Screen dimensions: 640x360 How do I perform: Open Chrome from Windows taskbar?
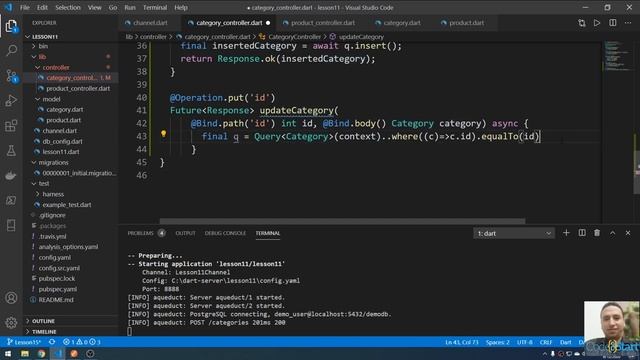(x=41, y=353)
